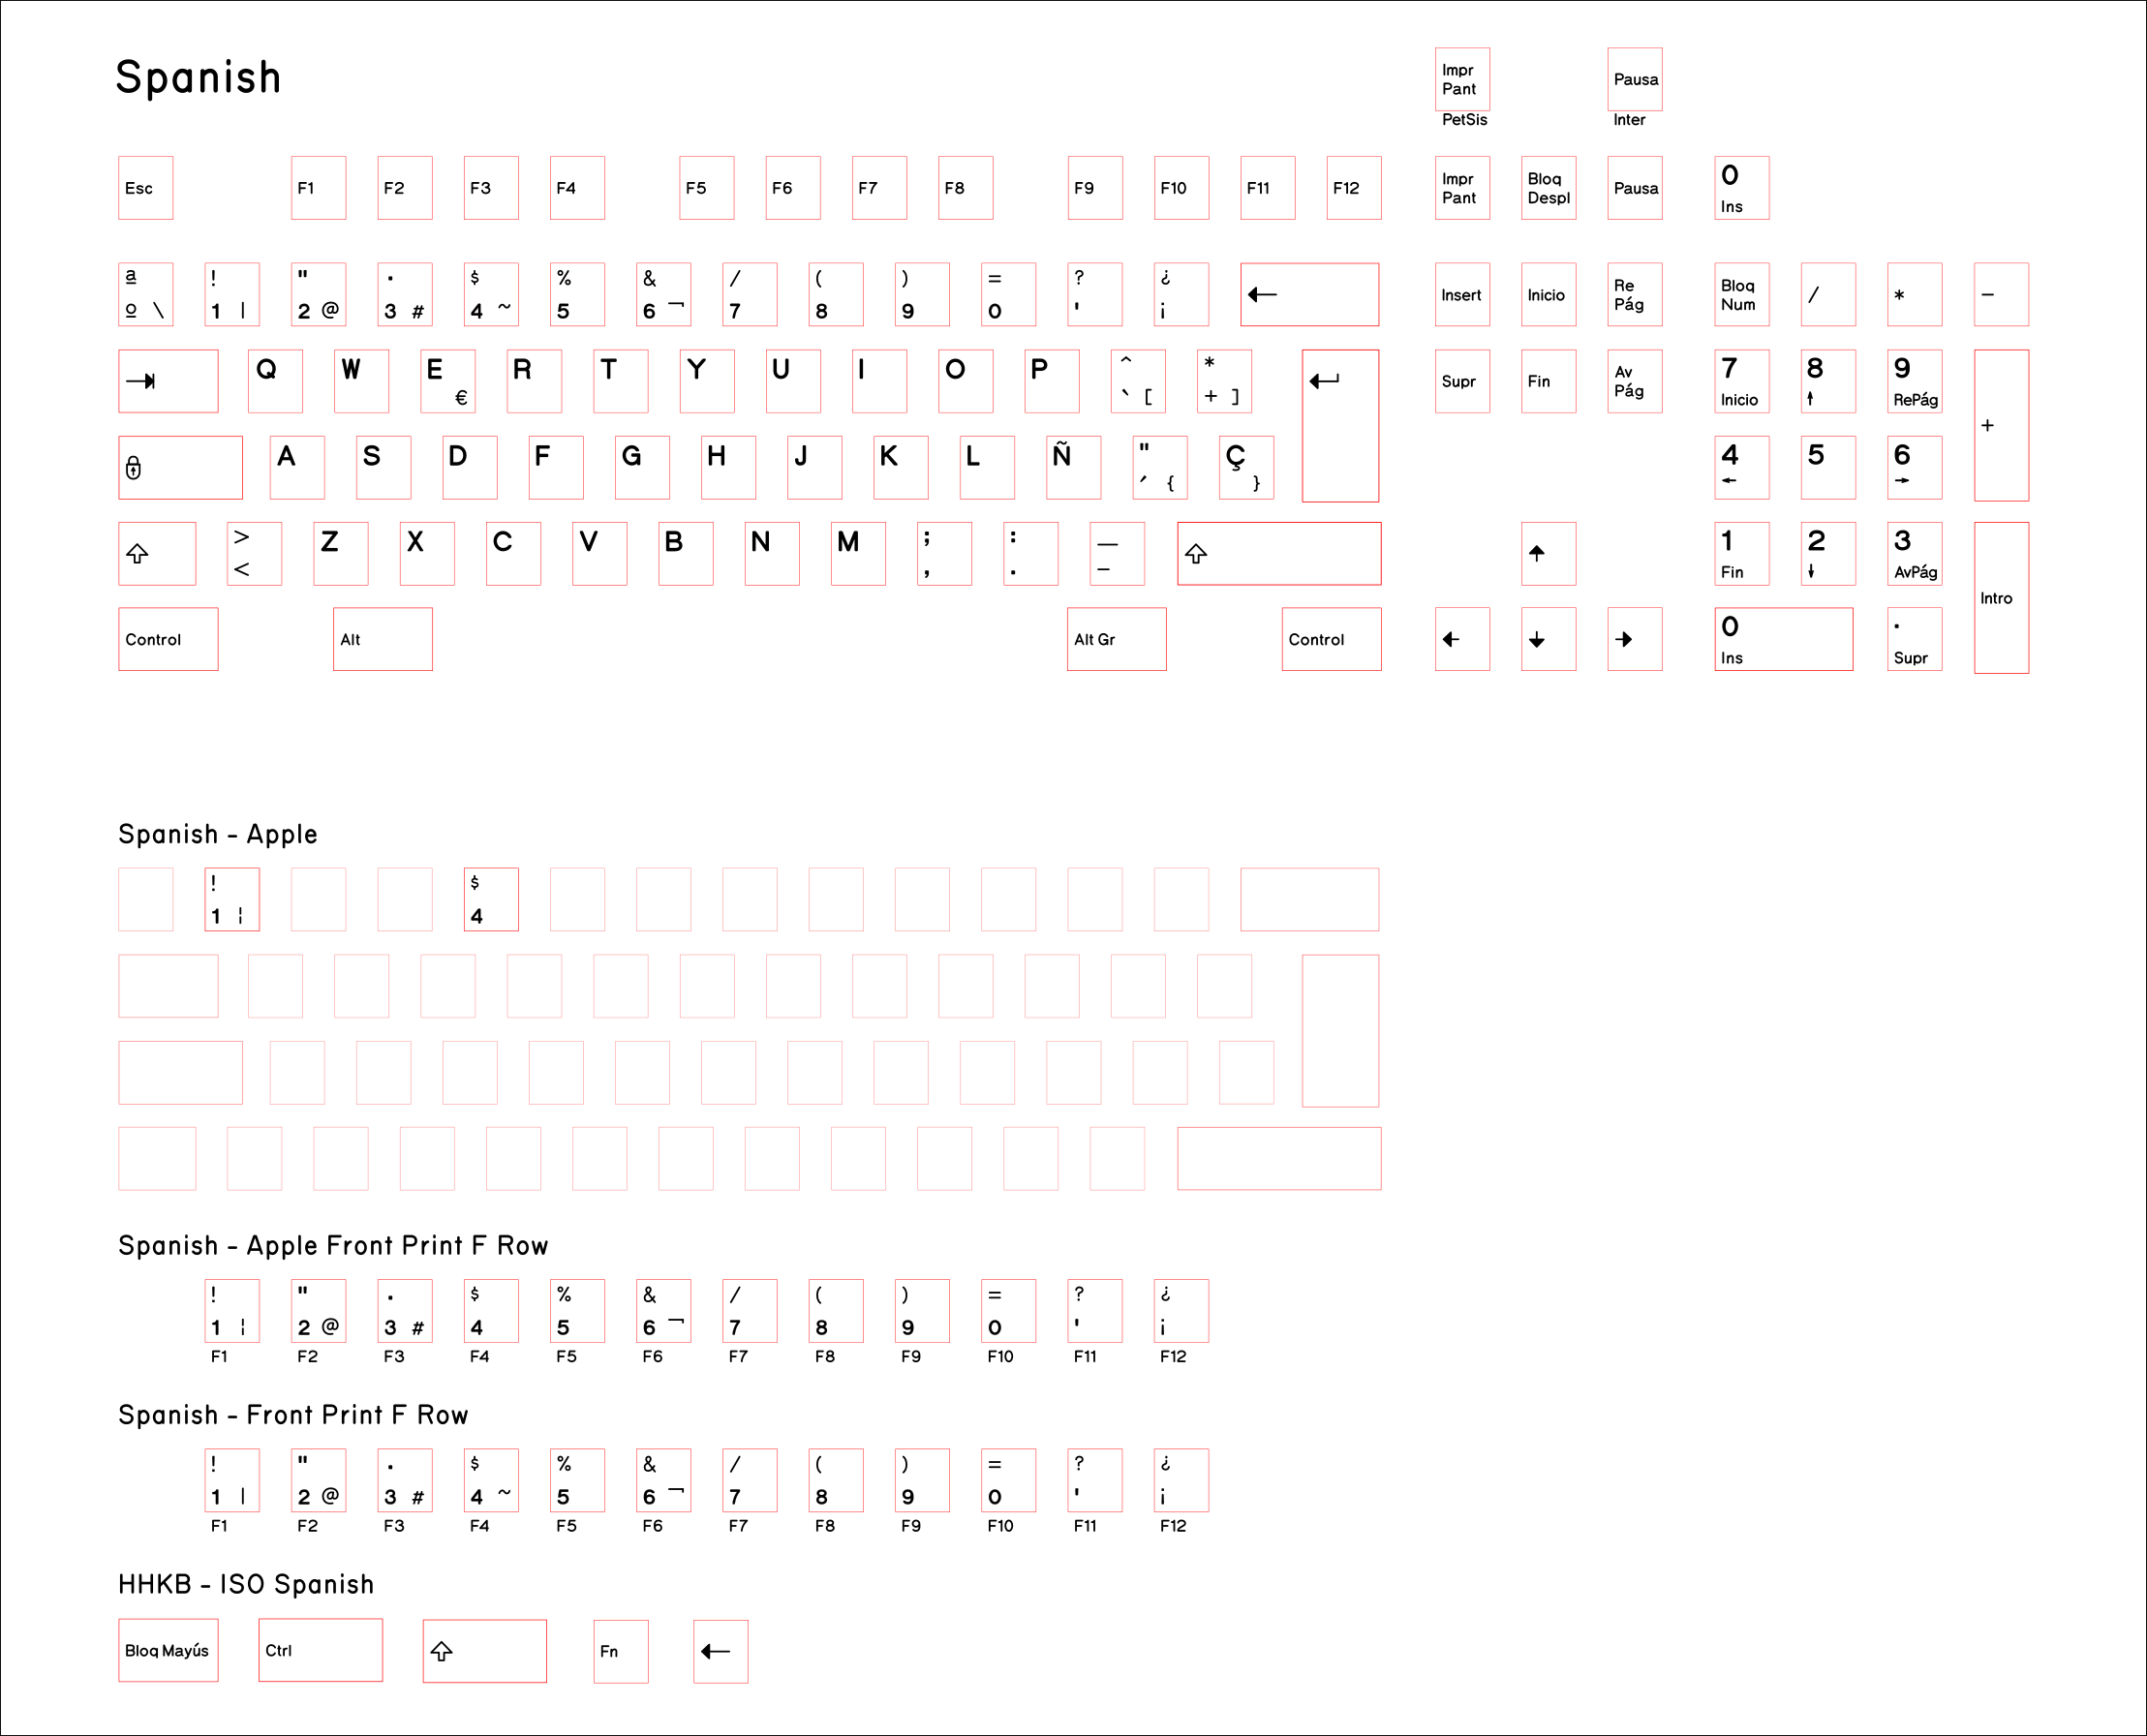Click the Tab key arrow icon
This screenshot has width=2147, height=1736.
pyautogui.click(x=141, y=381)
